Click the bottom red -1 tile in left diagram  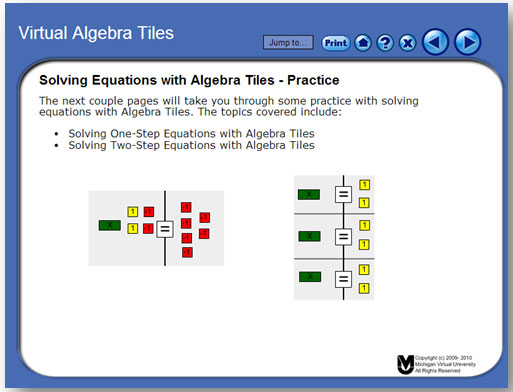coord(187,252)
